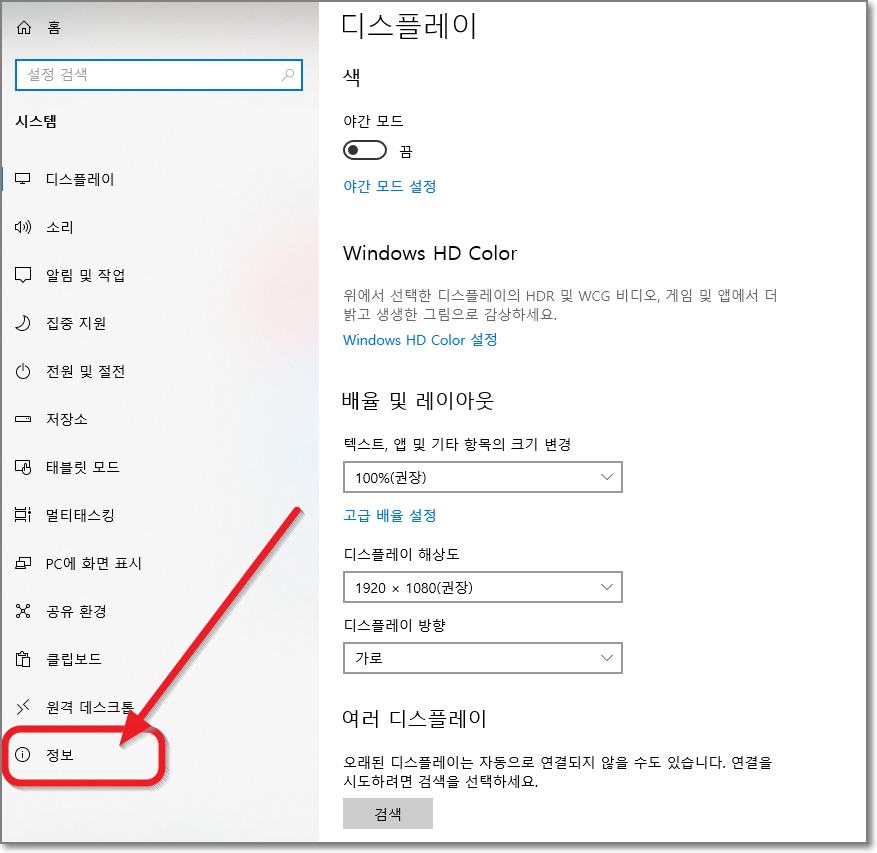Click the power icon for 전원 및 절전
This screenshot has height=853, width=877.
click(23, 371)
